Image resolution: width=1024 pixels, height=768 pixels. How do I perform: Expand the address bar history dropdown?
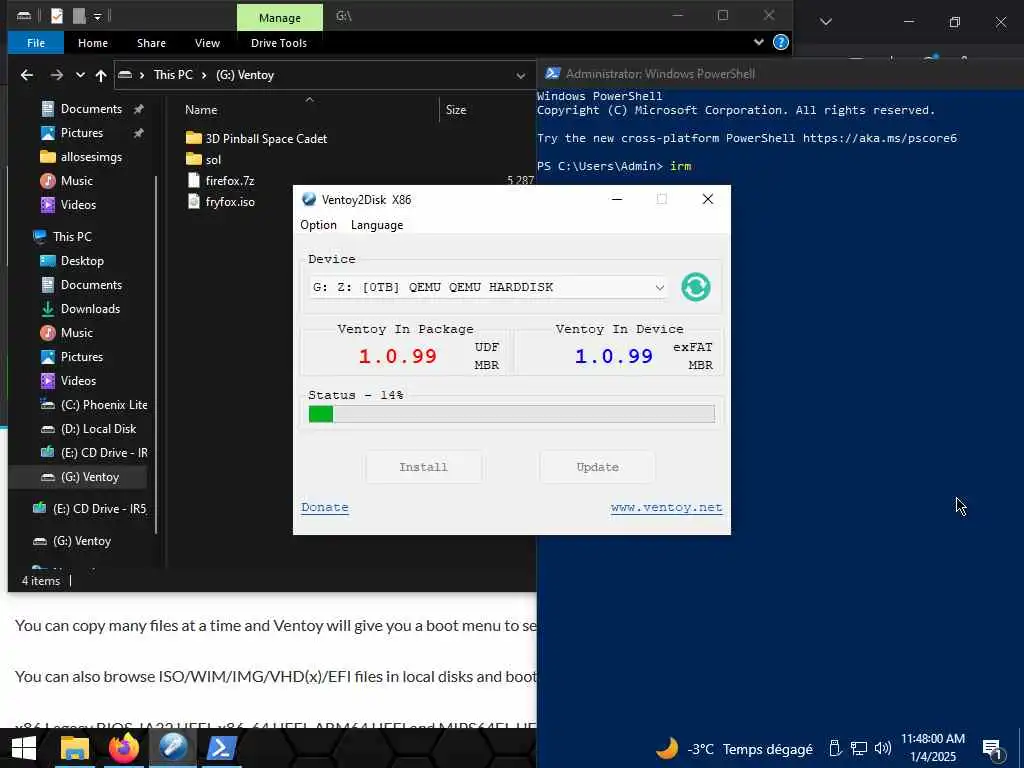coord(520,76)
